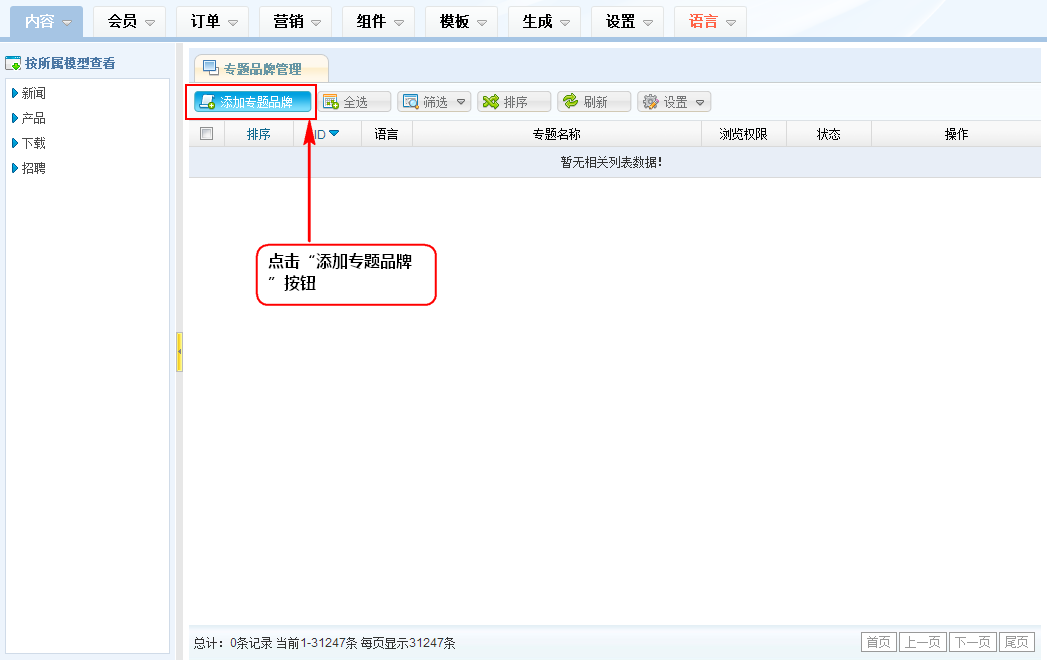Expand the 新闻 tree item
The width and height of the screenshot is (1047, 662).
click(15, 93)
